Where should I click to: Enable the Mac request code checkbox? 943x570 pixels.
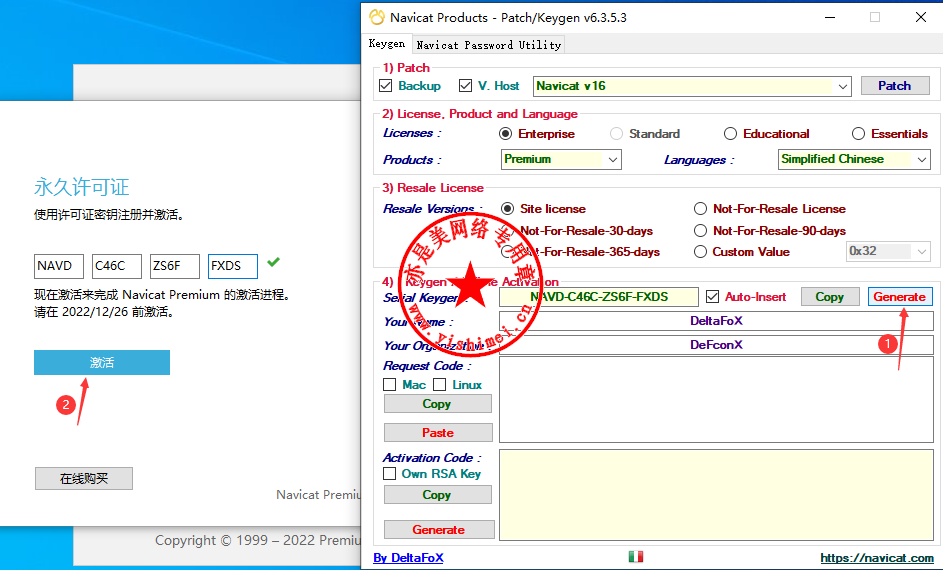point(390,384)
